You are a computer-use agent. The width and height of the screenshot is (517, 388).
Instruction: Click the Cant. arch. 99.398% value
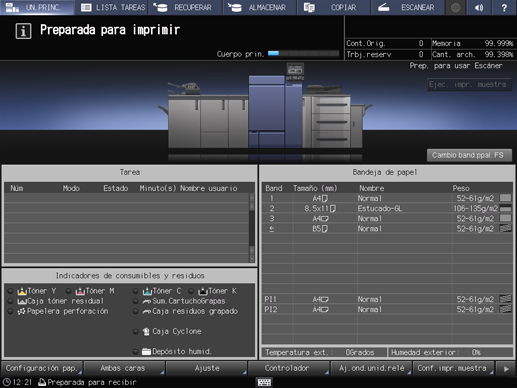click(x=499, y=54)
